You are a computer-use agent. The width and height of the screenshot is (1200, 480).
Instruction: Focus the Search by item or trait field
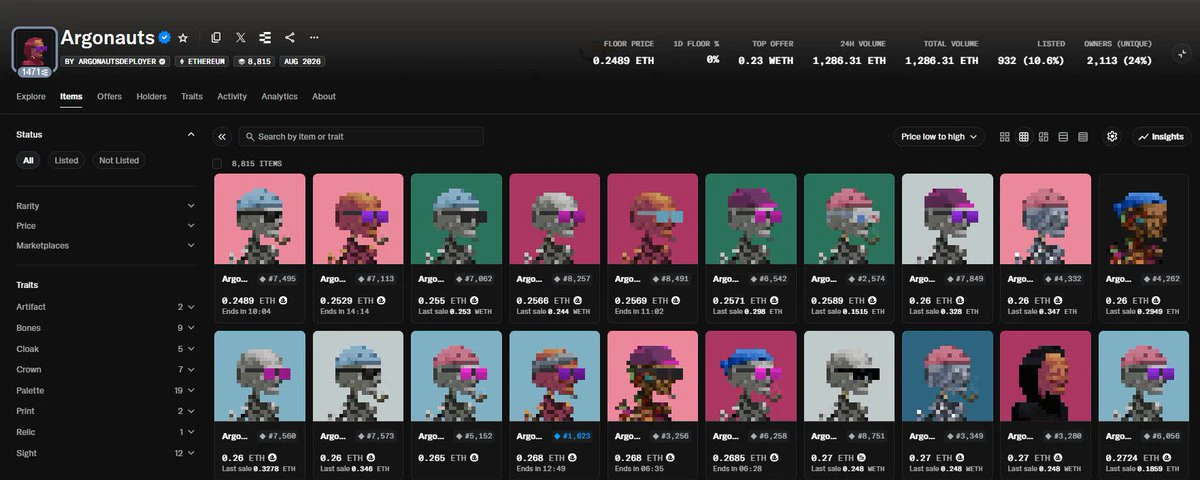pos(361,136)
